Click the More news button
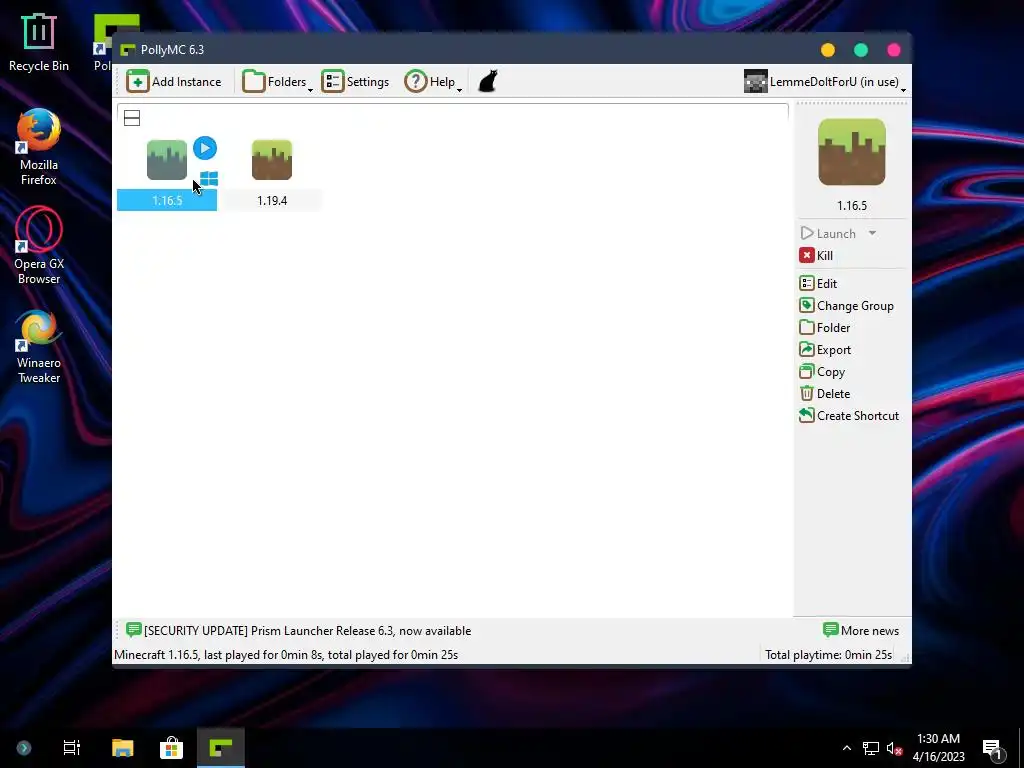The image size is (1024, 768). click(861, 630)
